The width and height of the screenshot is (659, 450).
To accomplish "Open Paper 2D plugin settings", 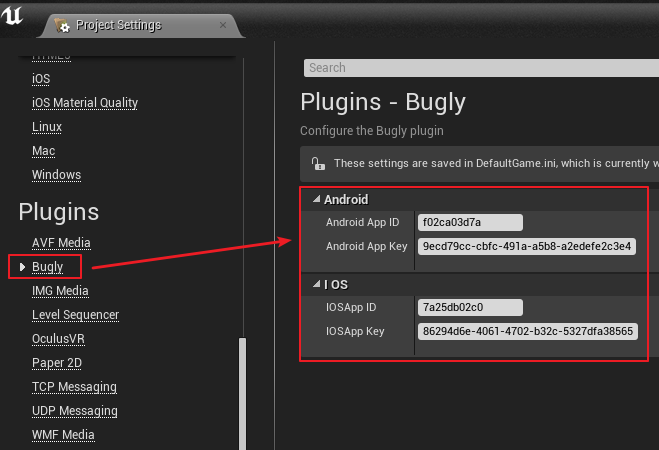I will coord(57,363).
